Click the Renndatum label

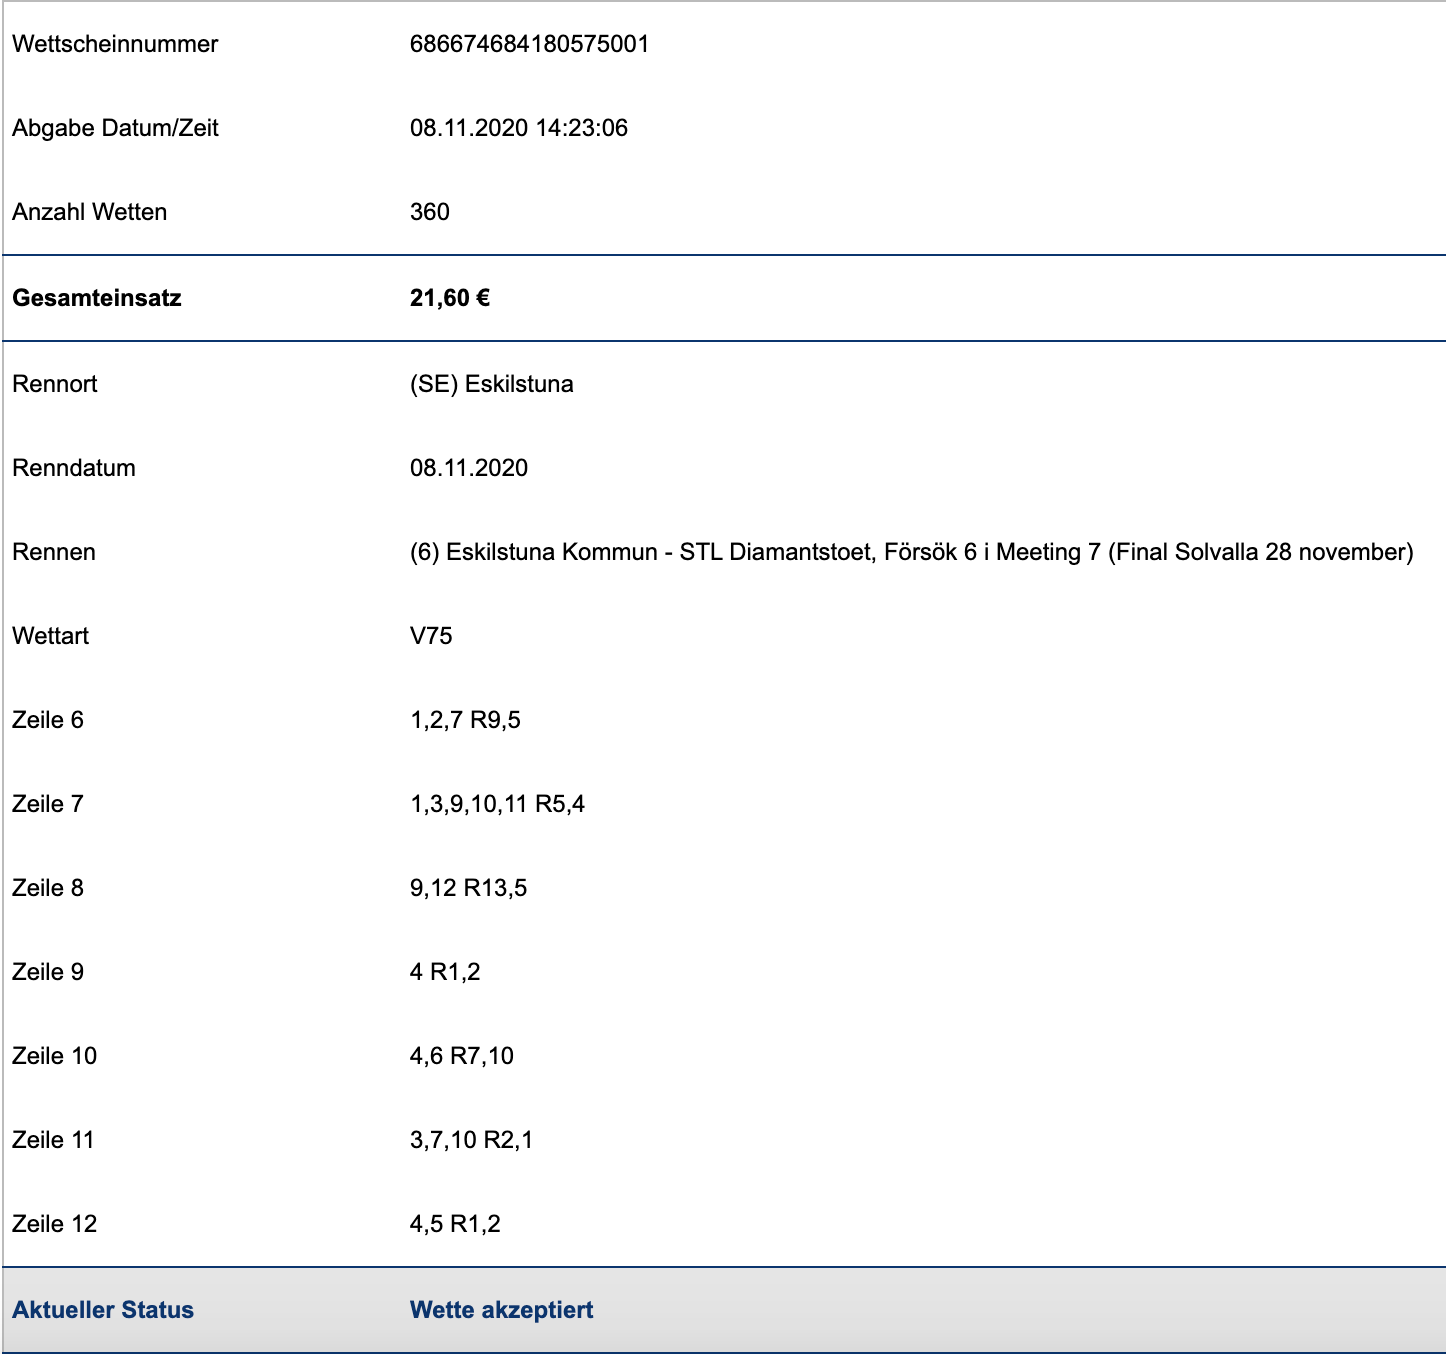[74, 468]
